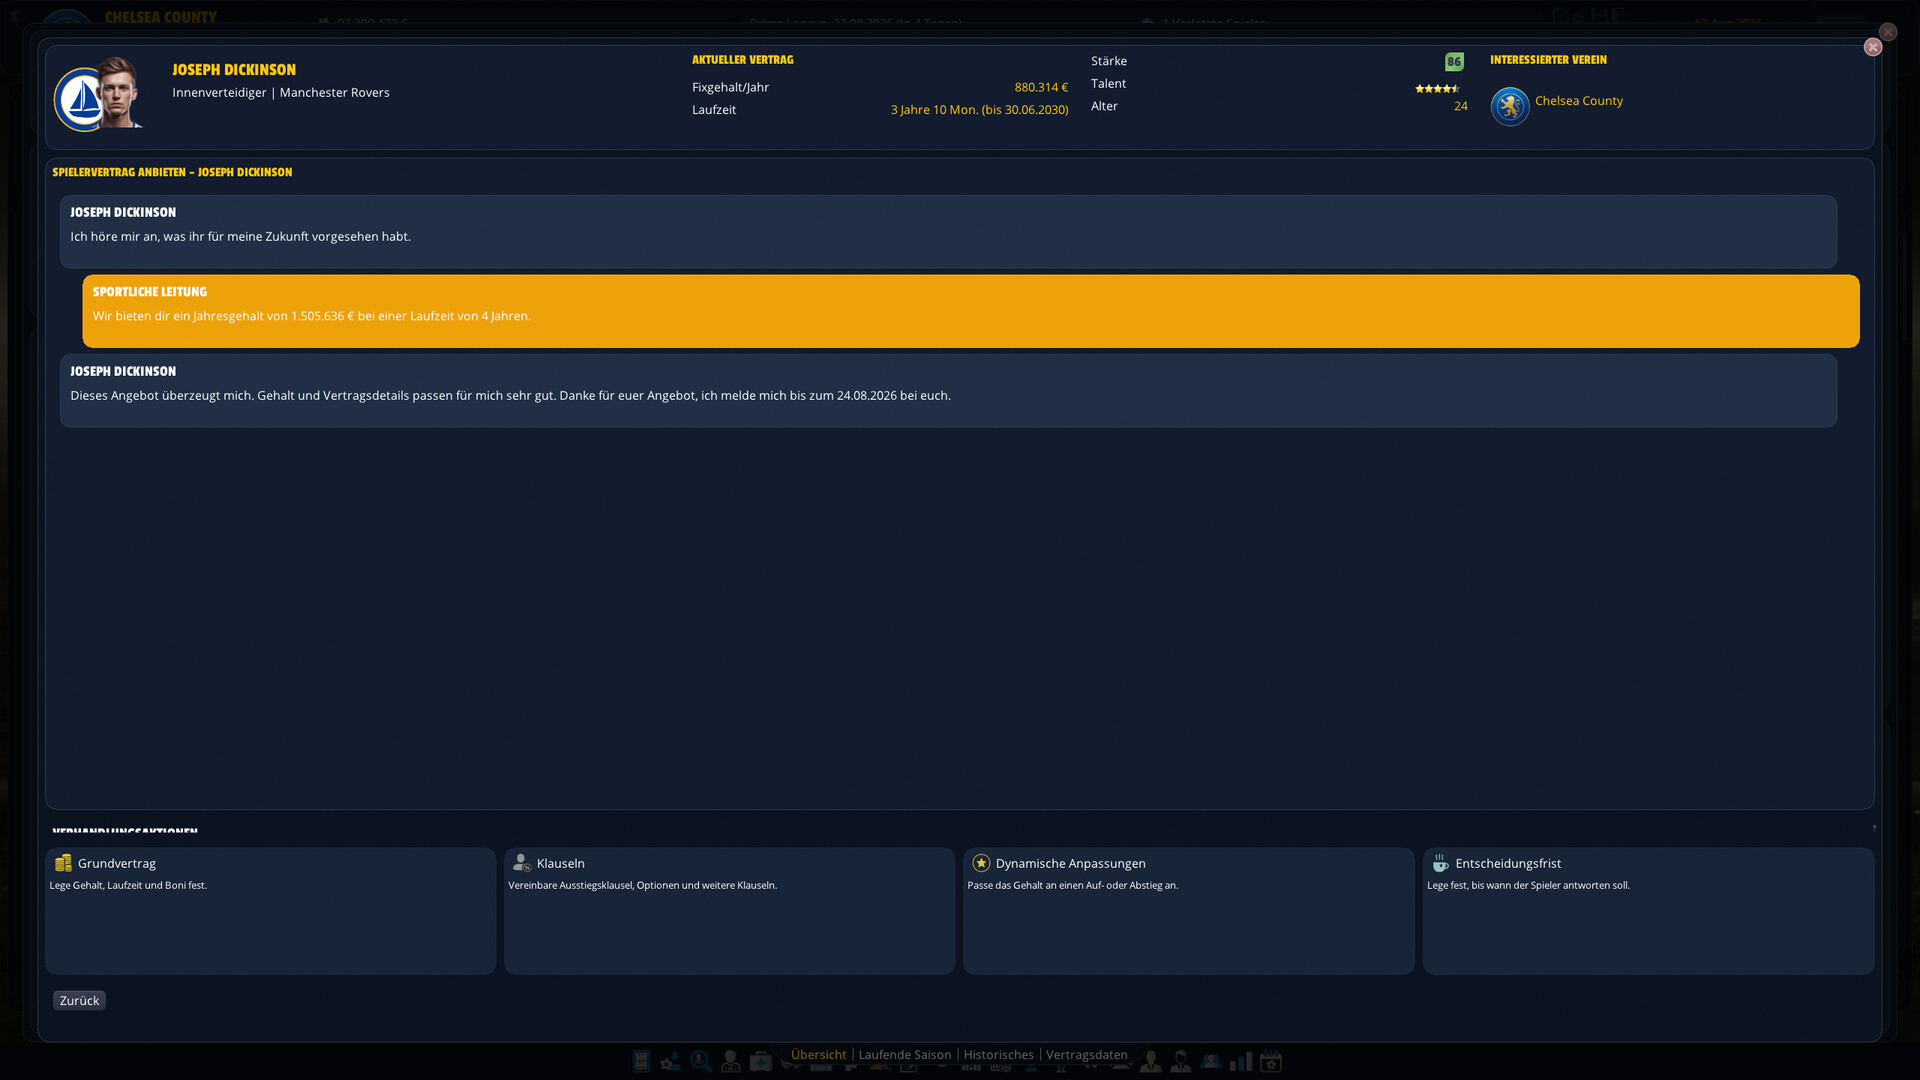1920x1080 pixels.
Task: Switch to the Historisches tab
Action: click(998, 1055)
